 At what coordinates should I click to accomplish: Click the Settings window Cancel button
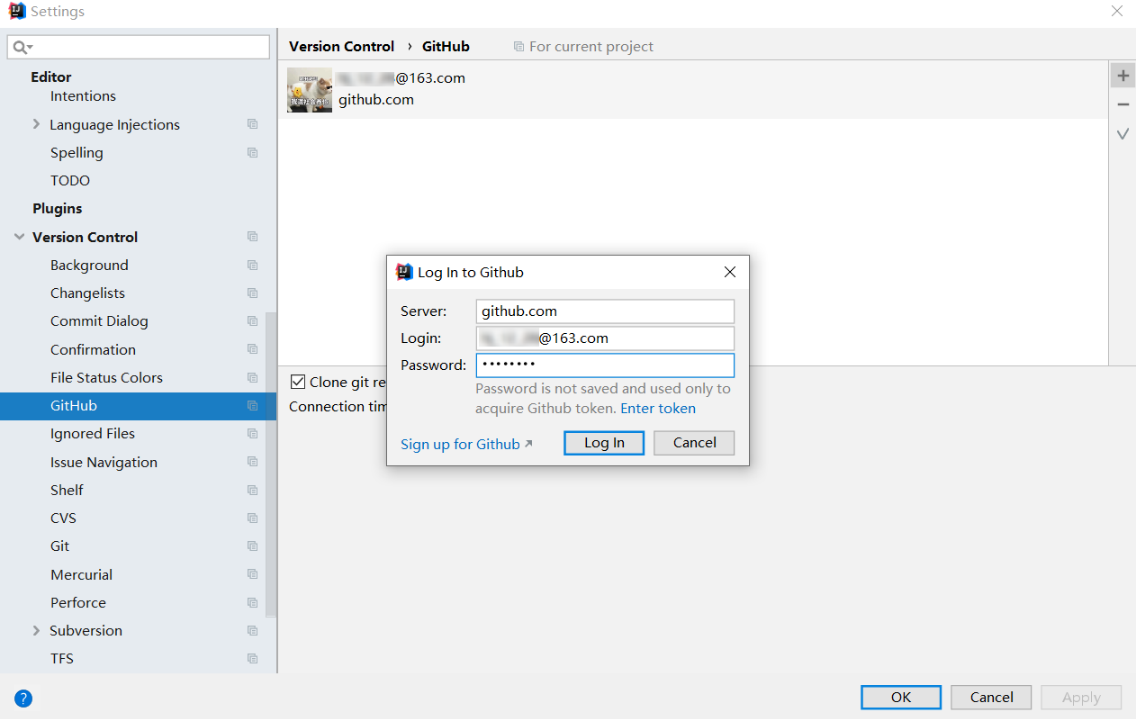(991, 697)
